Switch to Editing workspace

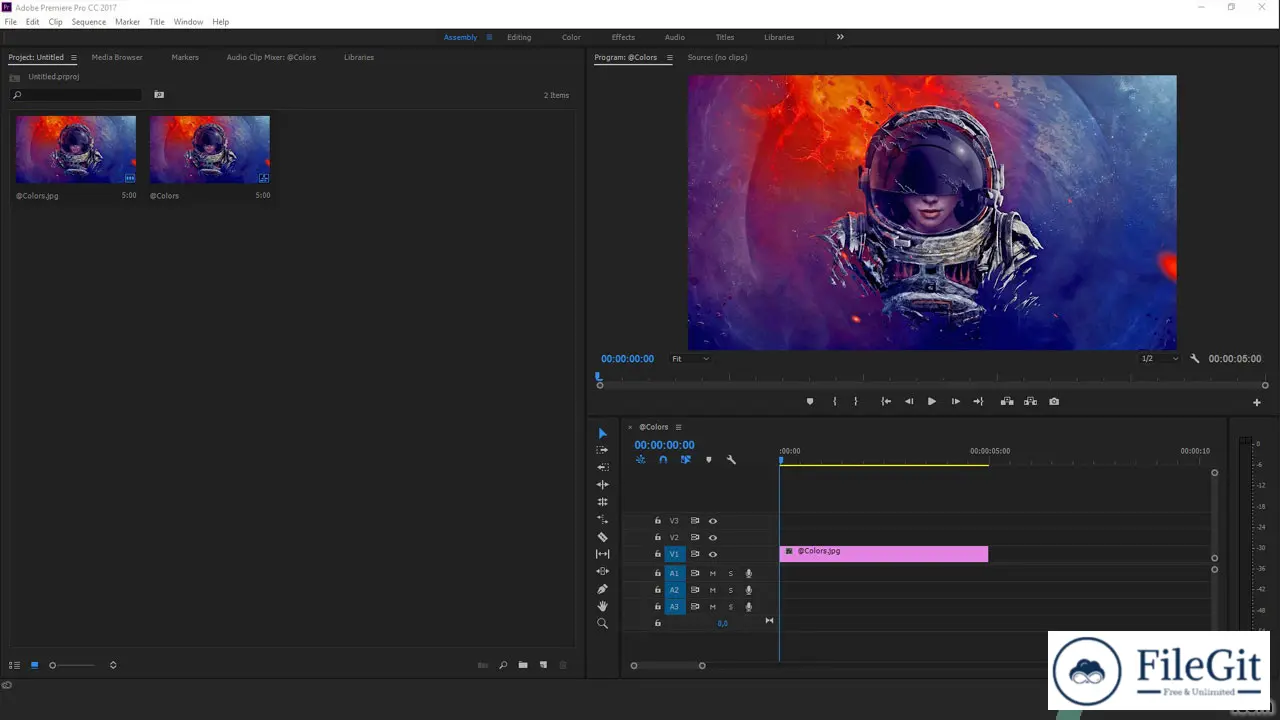(519, 37)
